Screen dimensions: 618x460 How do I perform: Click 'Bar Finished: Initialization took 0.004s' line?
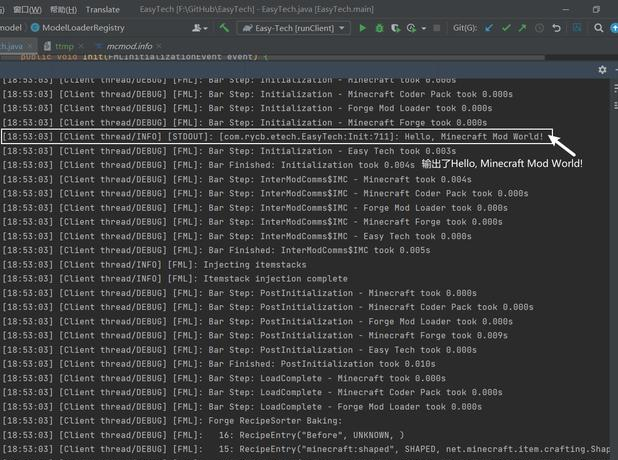pyautogui.click(x=208, y=165)
